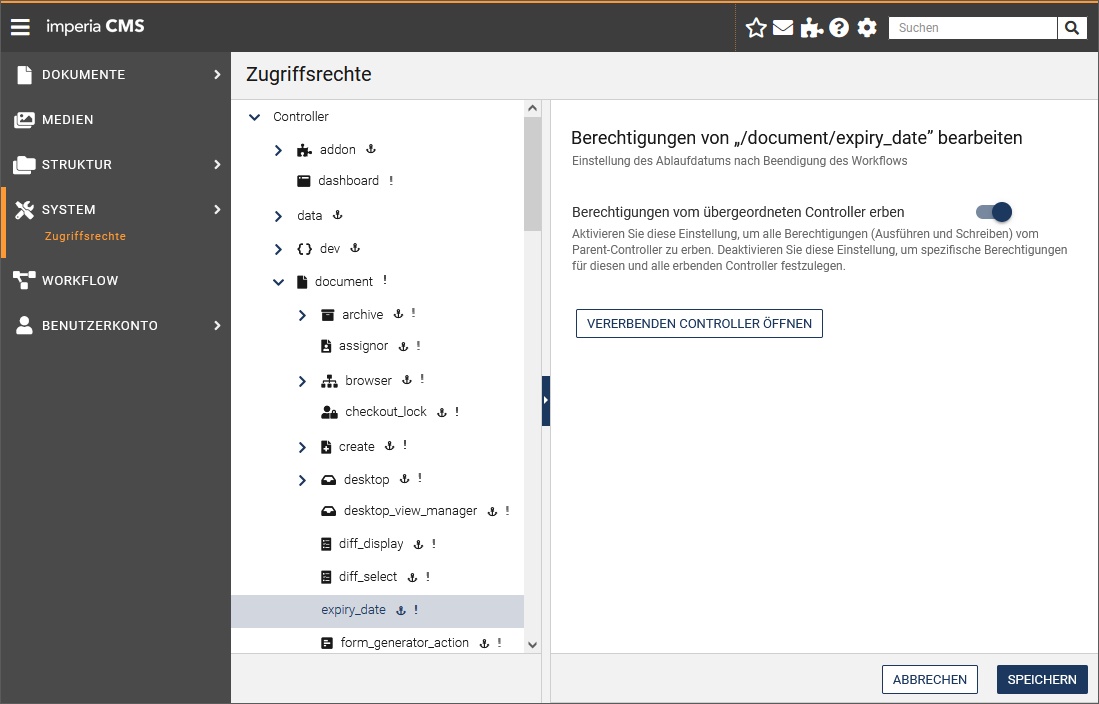
Task: Click the exclamation mark next to dashboard
Action: pos(391,181)
